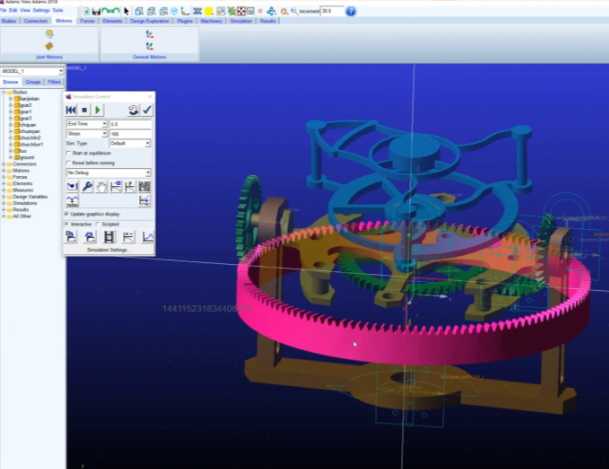Click the blue checkmark verify model icon
609x469 pixels.
(147, 109)
